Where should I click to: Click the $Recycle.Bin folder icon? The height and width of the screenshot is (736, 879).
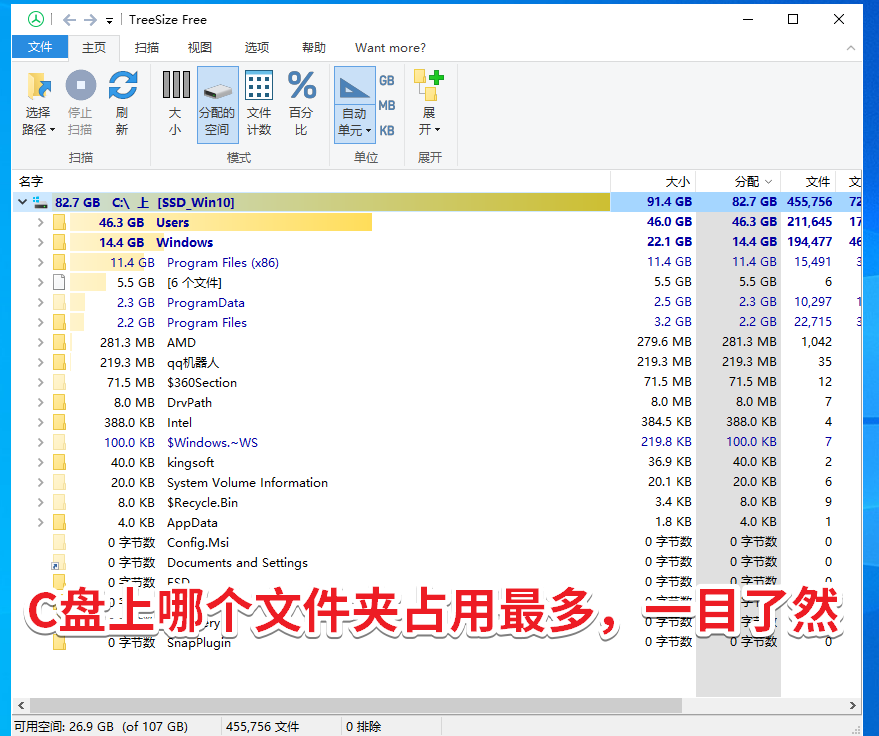pos(59,503)
